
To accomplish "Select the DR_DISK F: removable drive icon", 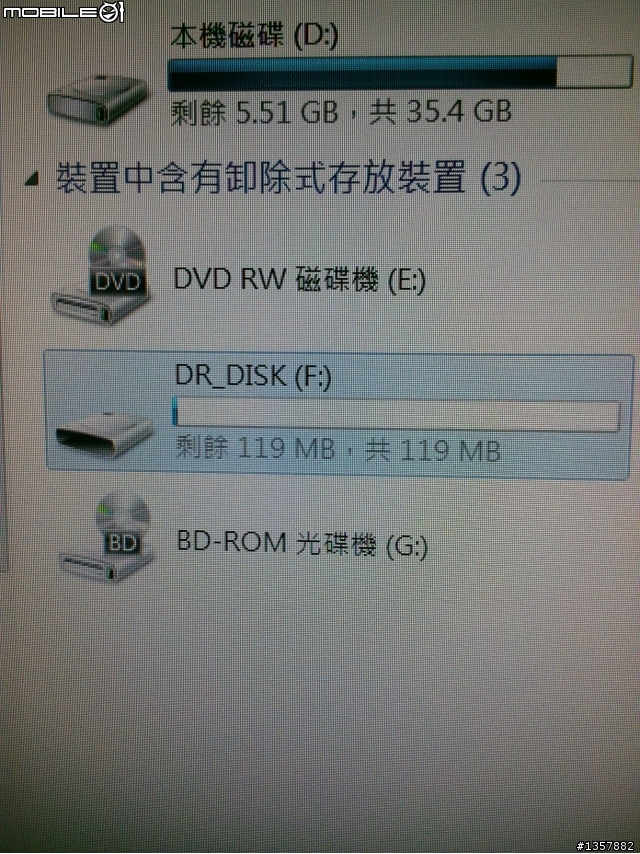I will click(104, 435).
